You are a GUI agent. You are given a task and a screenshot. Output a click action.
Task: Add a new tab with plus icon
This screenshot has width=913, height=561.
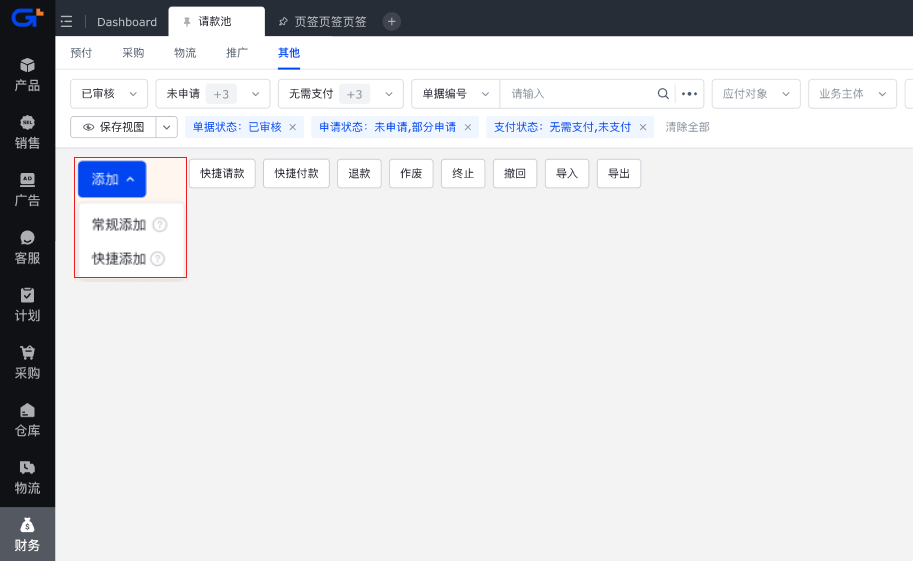click(x=392, y=22)
